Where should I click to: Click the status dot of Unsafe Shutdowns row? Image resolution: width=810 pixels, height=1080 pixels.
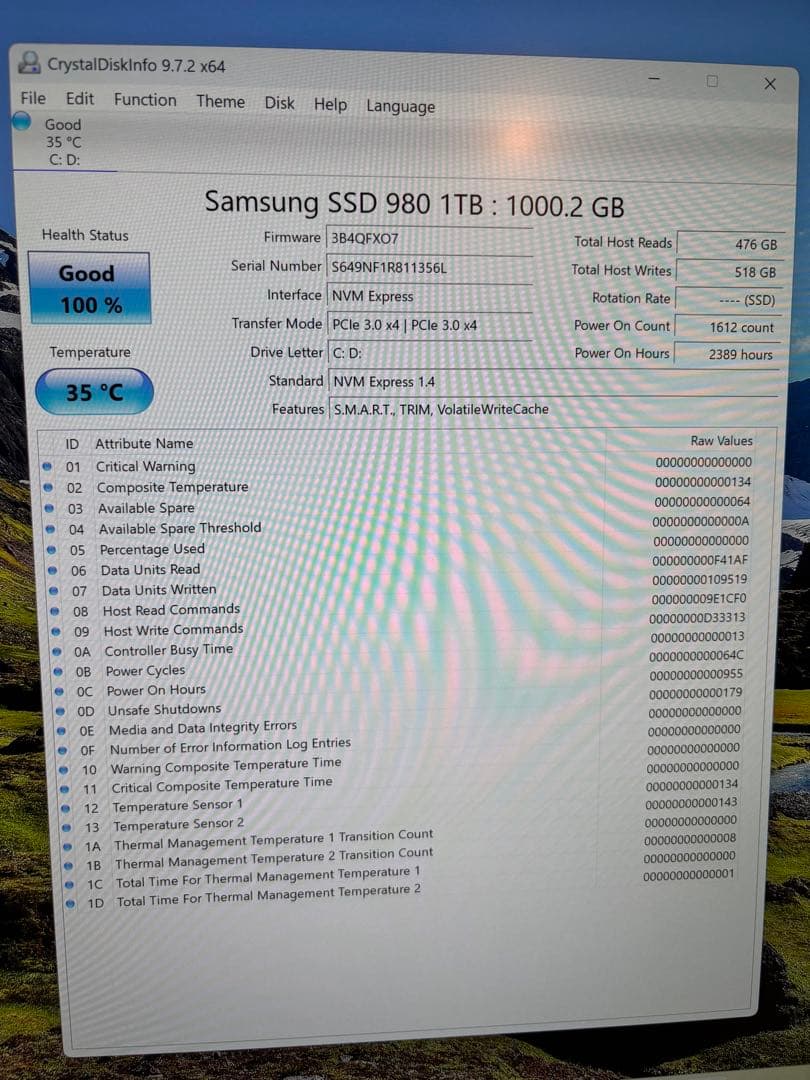click(61, 711)
